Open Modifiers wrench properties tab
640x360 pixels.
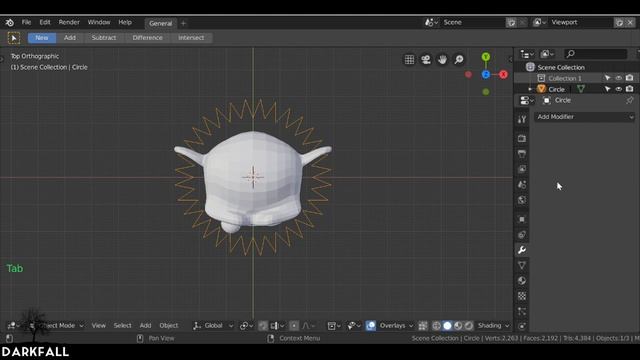[x=522, y=250]
